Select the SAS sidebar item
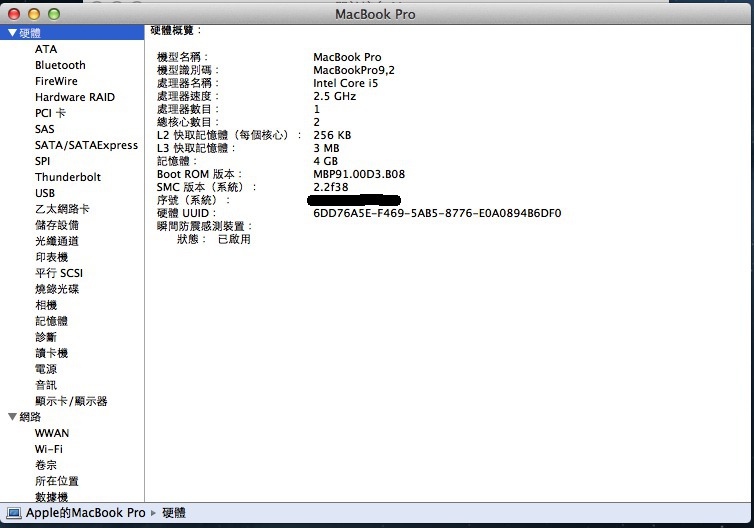 (45, 129)
